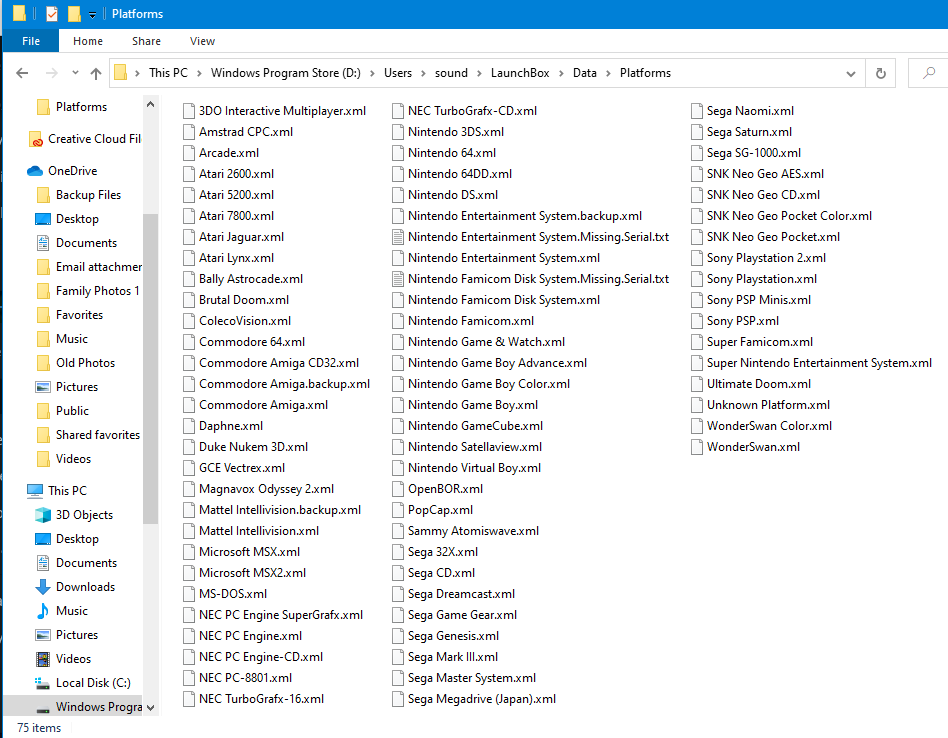Select Sega Megadrive (Japan).xml file icon
This screenshot has height=738, width=948.
coord(398,699)
